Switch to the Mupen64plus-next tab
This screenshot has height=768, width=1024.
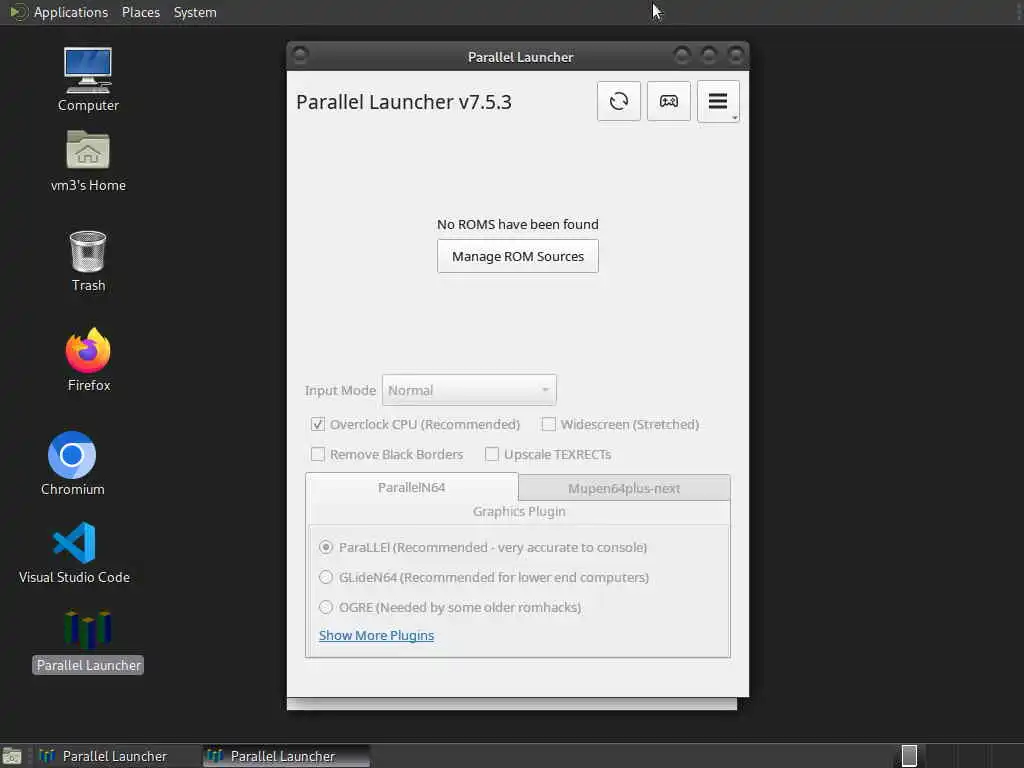click(624, 488)
